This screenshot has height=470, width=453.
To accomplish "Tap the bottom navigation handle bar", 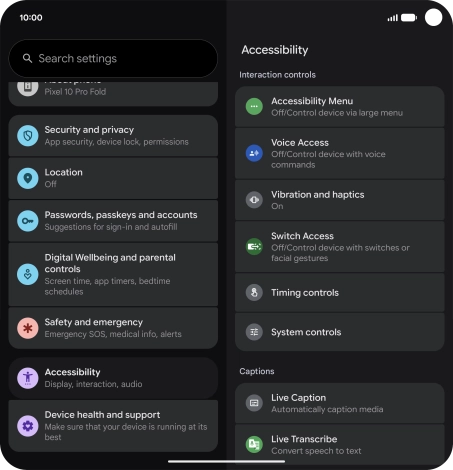I will point(227,462).
